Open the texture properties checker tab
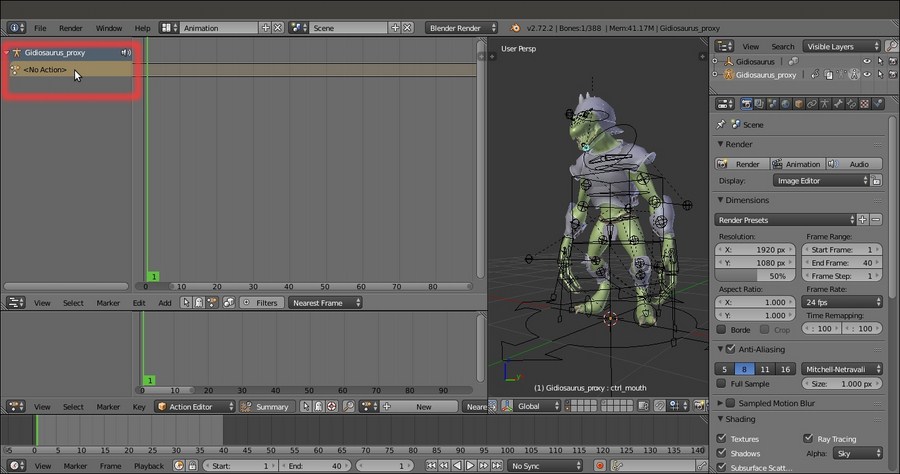The image size is (900, 474). click(x=865, y=104)
